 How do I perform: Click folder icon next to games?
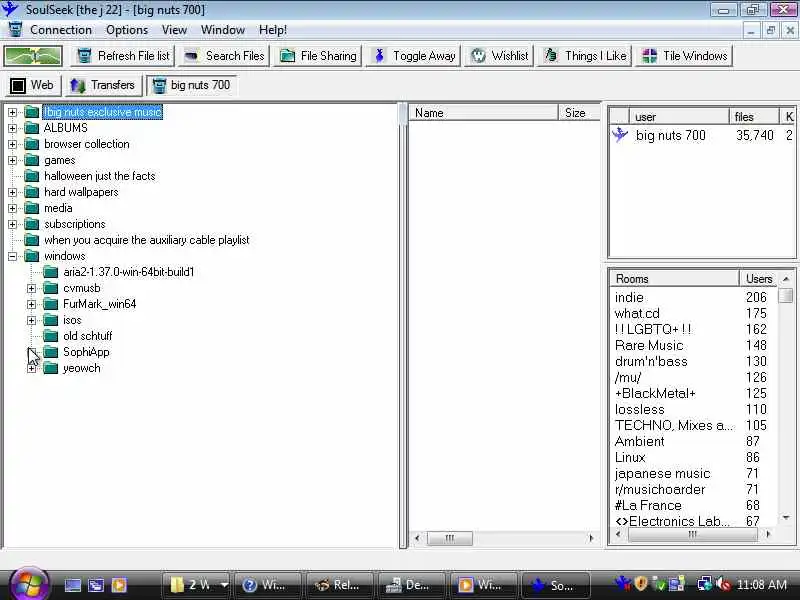(x=32, y=160)
